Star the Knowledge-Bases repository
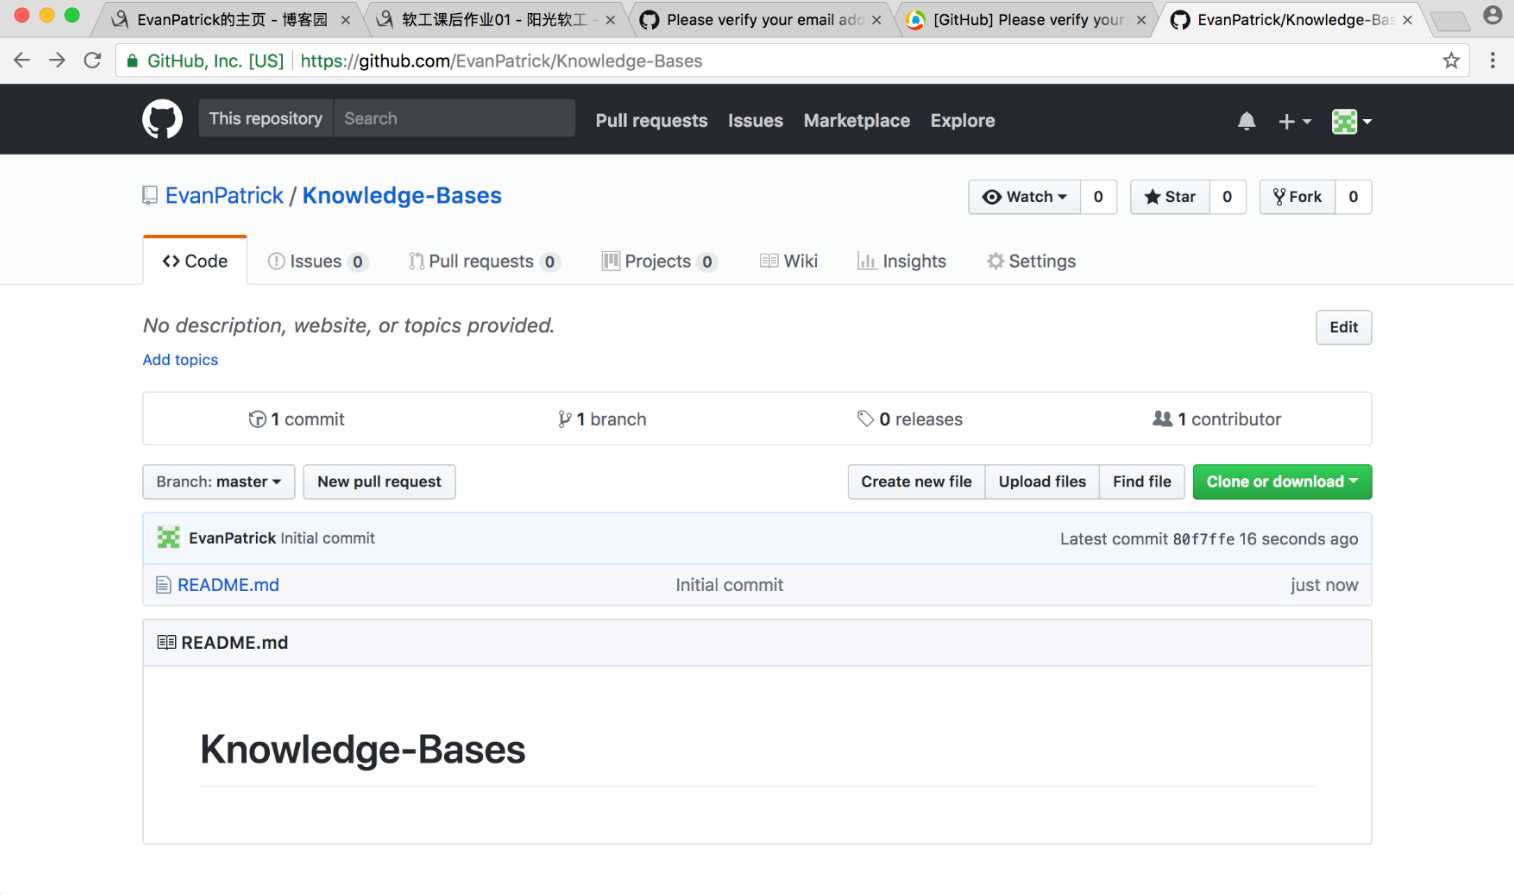Screen dimensions: 1514x895 coord(1170,197)
